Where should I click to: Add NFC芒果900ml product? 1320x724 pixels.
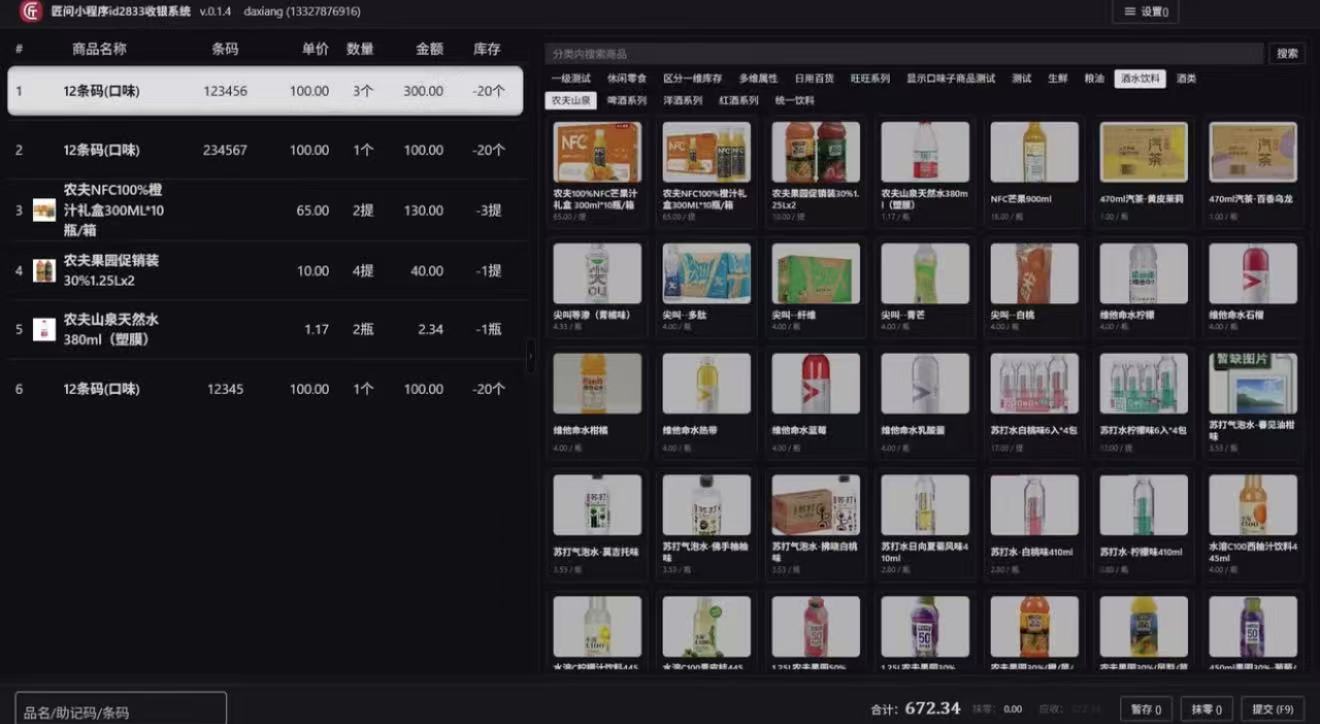click(1035, 171)
